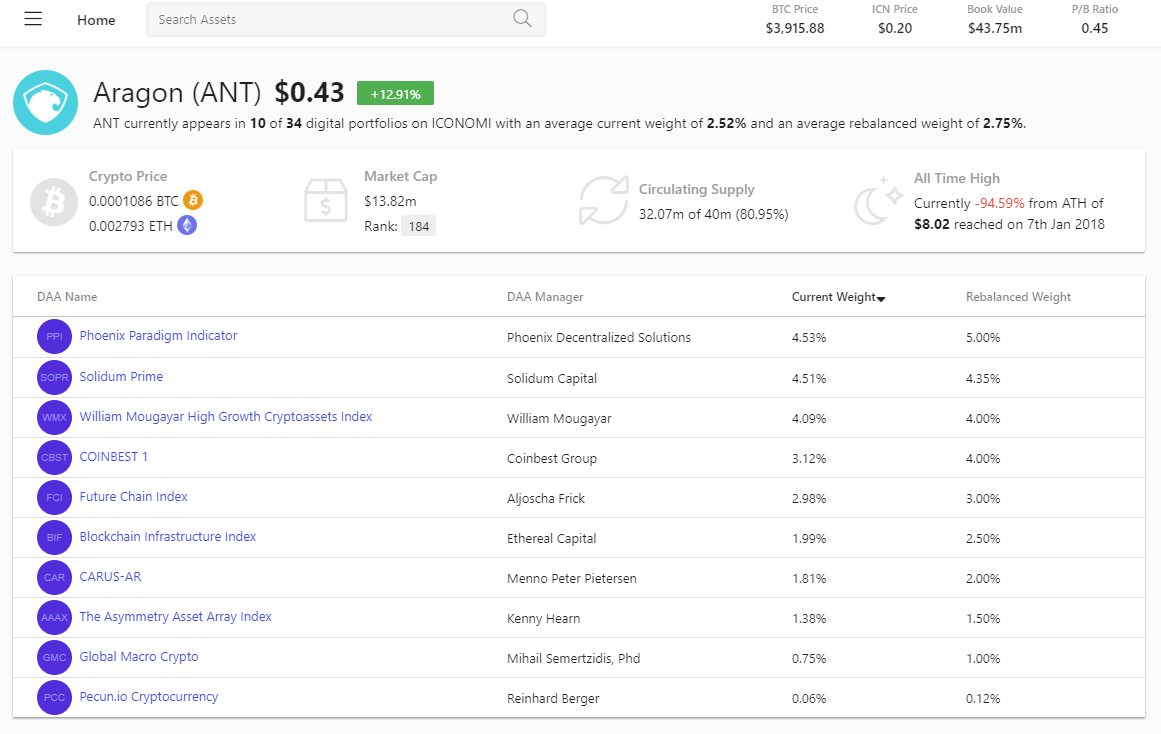Open the hamburger menu icon
Image resolution: width=1161 pixels, height=734 pixels.
(33, 19)
